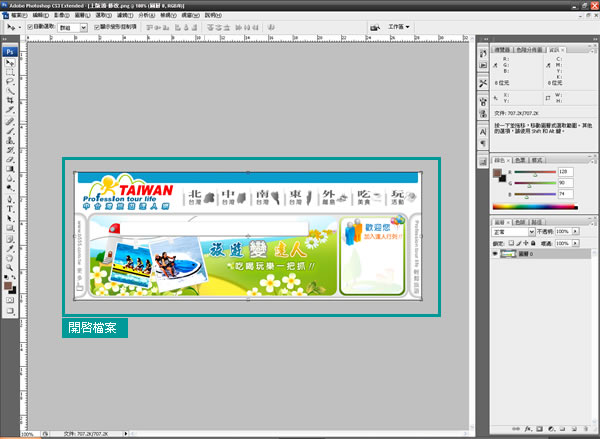
Task: Open the 分析 menu
Action: pos(147,15)
